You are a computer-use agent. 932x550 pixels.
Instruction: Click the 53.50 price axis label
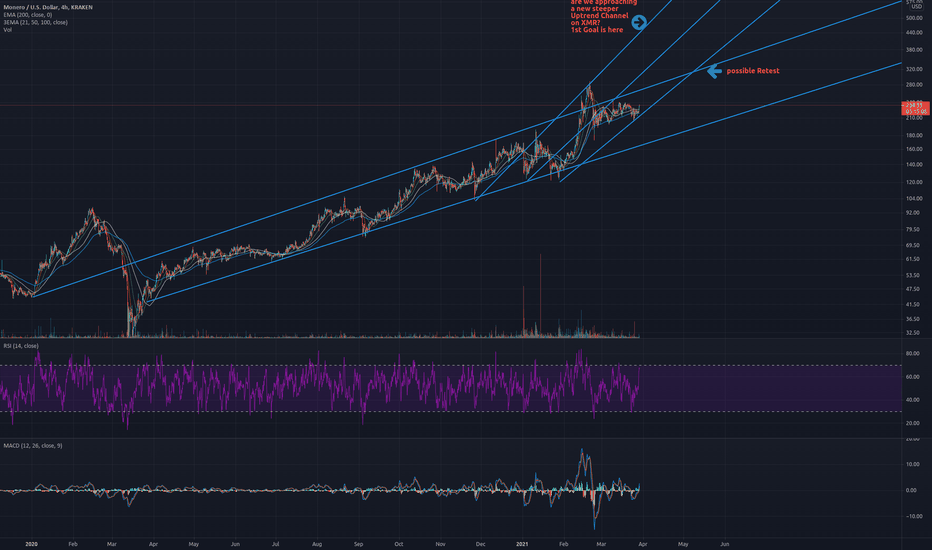[912, 276]
